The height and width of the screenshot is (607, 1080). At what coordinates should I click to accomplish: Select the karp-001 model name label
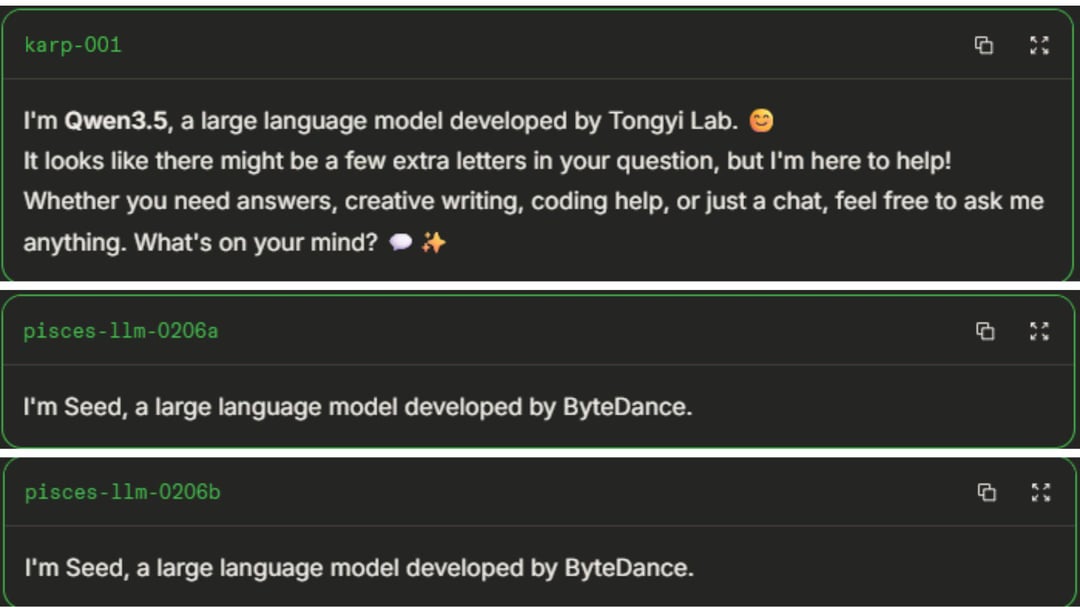72,45
